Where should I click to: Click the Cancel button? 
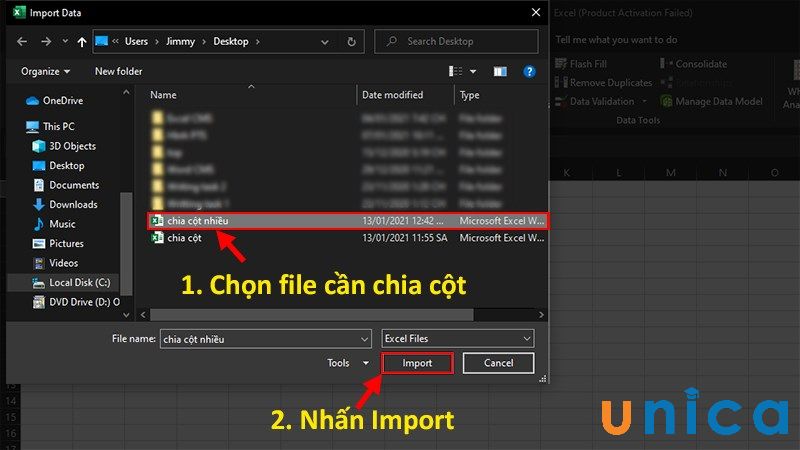tap(498, 363)
